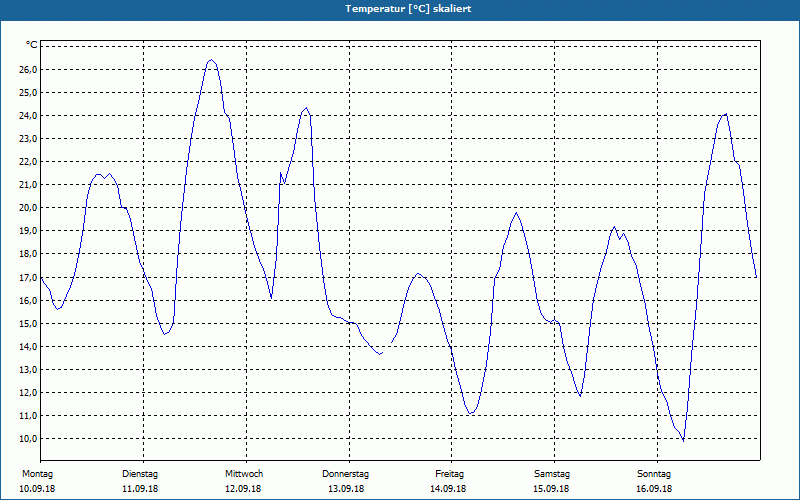The width and height of the screenshot is (800, 500).
Task: Click the date 13.09.18
Action: click(x=346, y=489)
